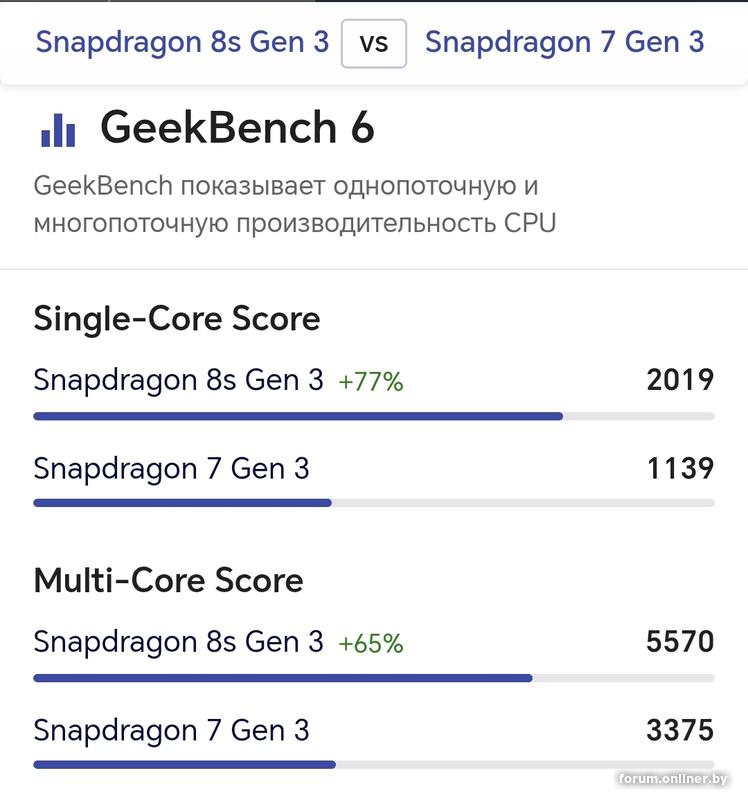Click the GeekBench description text in Russian
Screen dimensions: 748x800
point(294,204)
